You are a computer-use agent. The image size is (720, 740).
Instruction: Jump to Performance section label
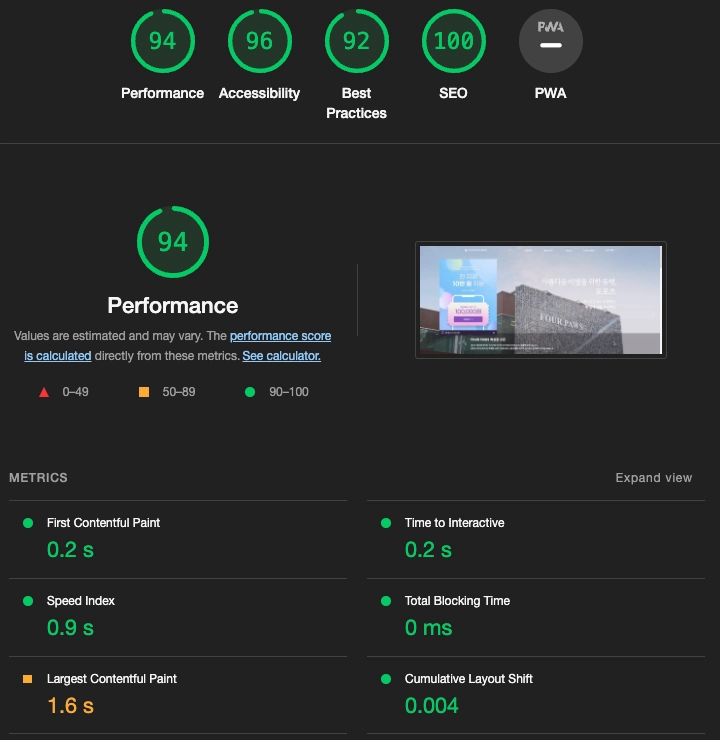click(x=162, y=93)
